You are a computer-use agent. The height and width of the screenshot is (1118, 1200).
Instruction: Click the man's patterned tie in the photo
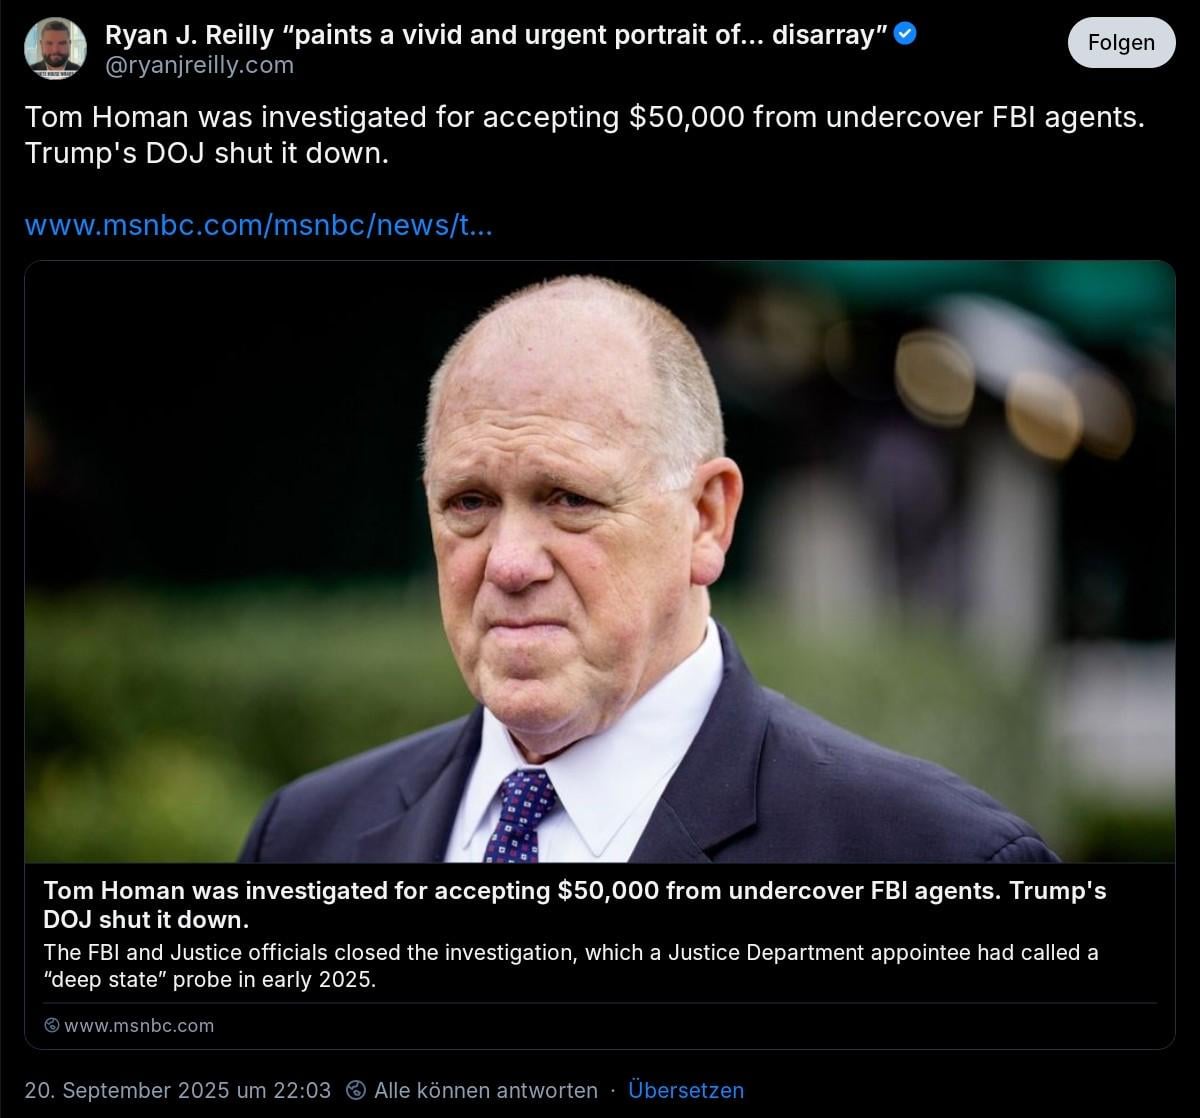[x=519, y=813]
